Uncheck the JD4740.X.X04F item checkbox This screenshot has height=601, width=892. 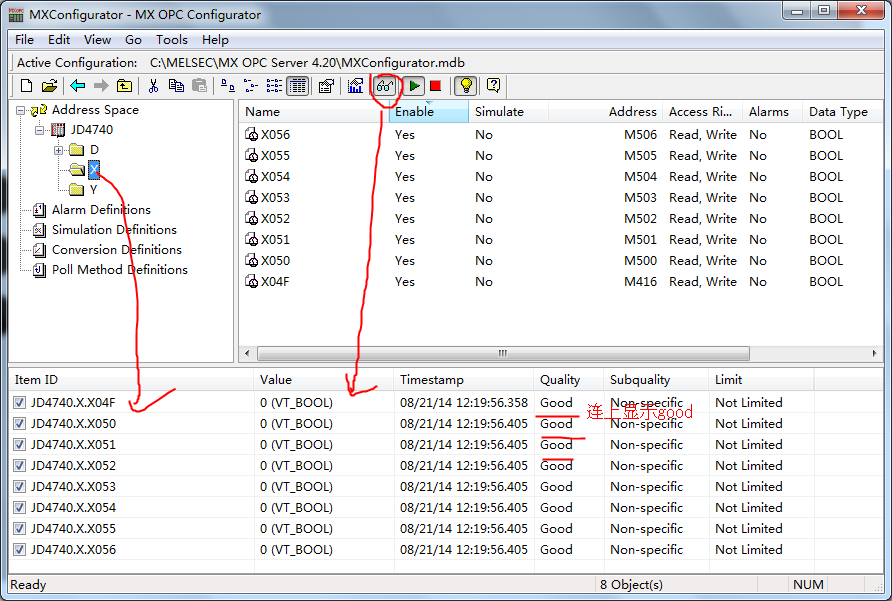(x=21, y=403)
